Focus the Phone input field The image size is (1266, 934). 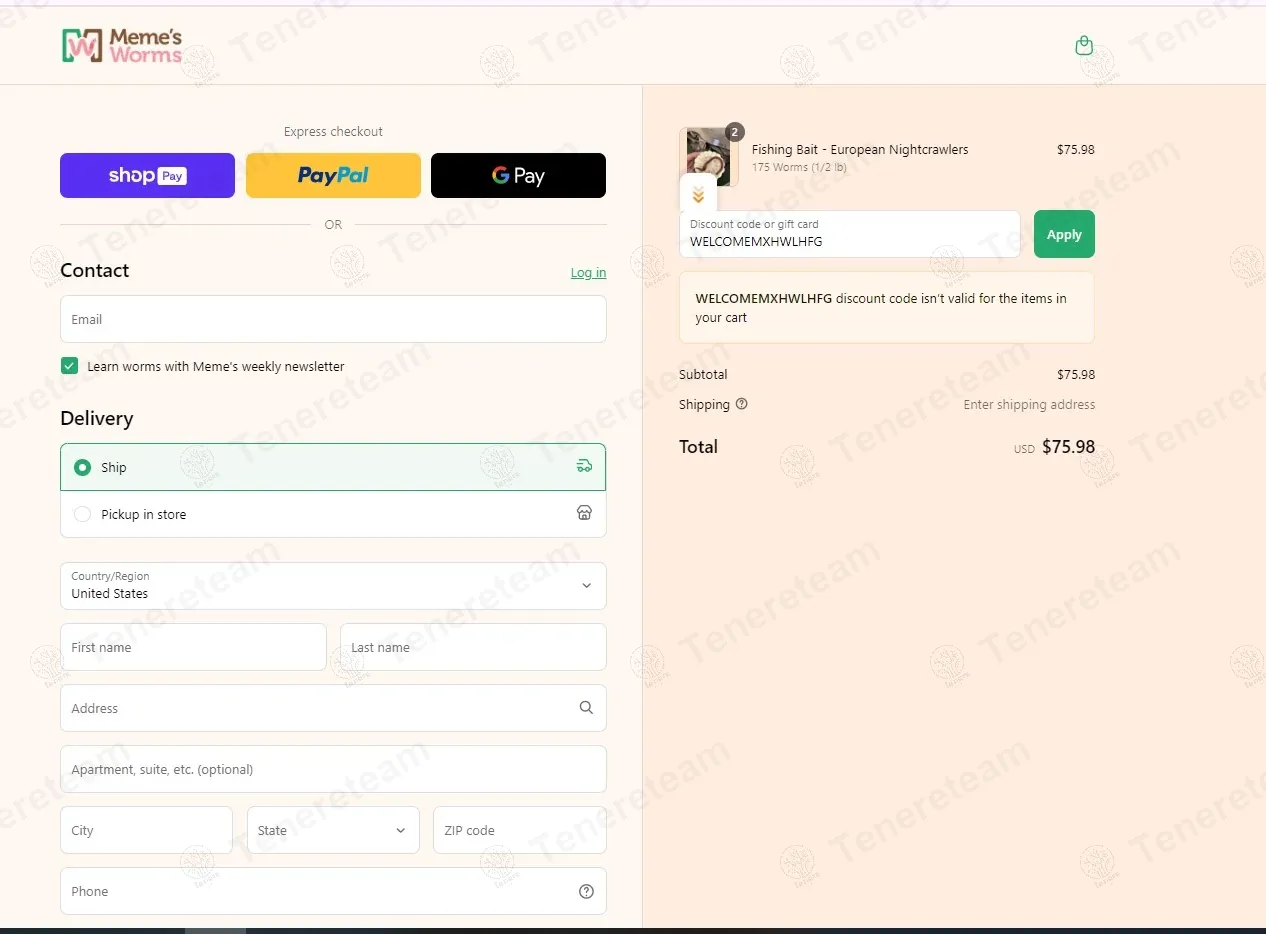point(333,891)
